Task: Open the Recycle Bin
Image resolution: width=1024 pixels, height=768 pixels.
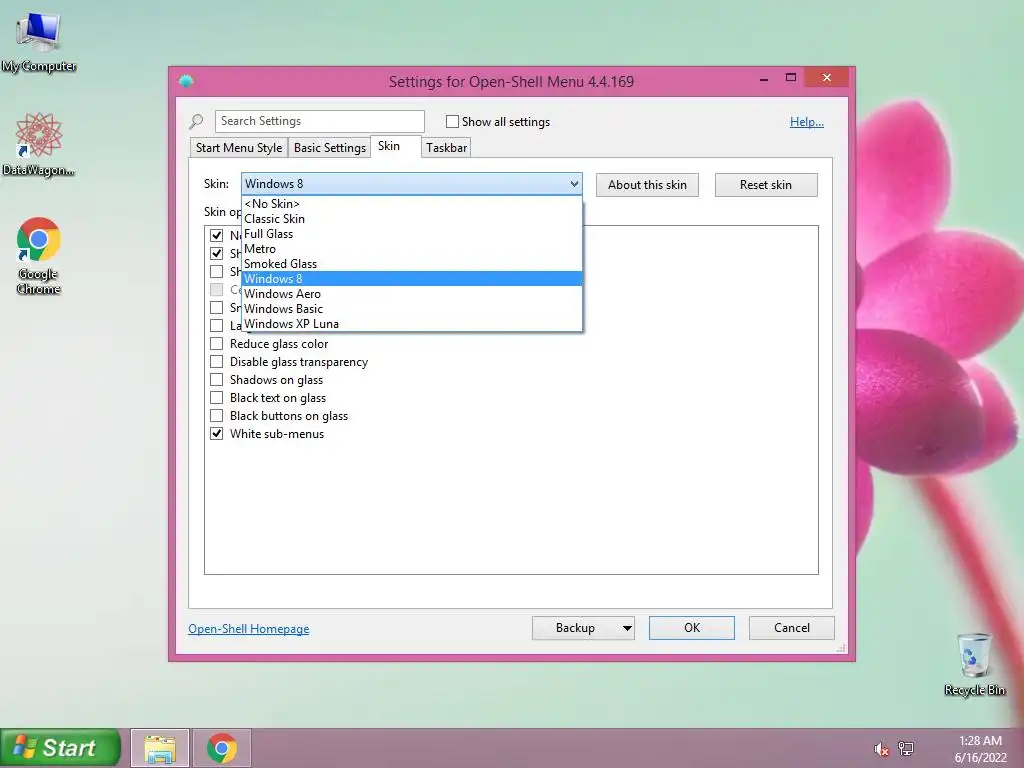Action: (974, 664)
